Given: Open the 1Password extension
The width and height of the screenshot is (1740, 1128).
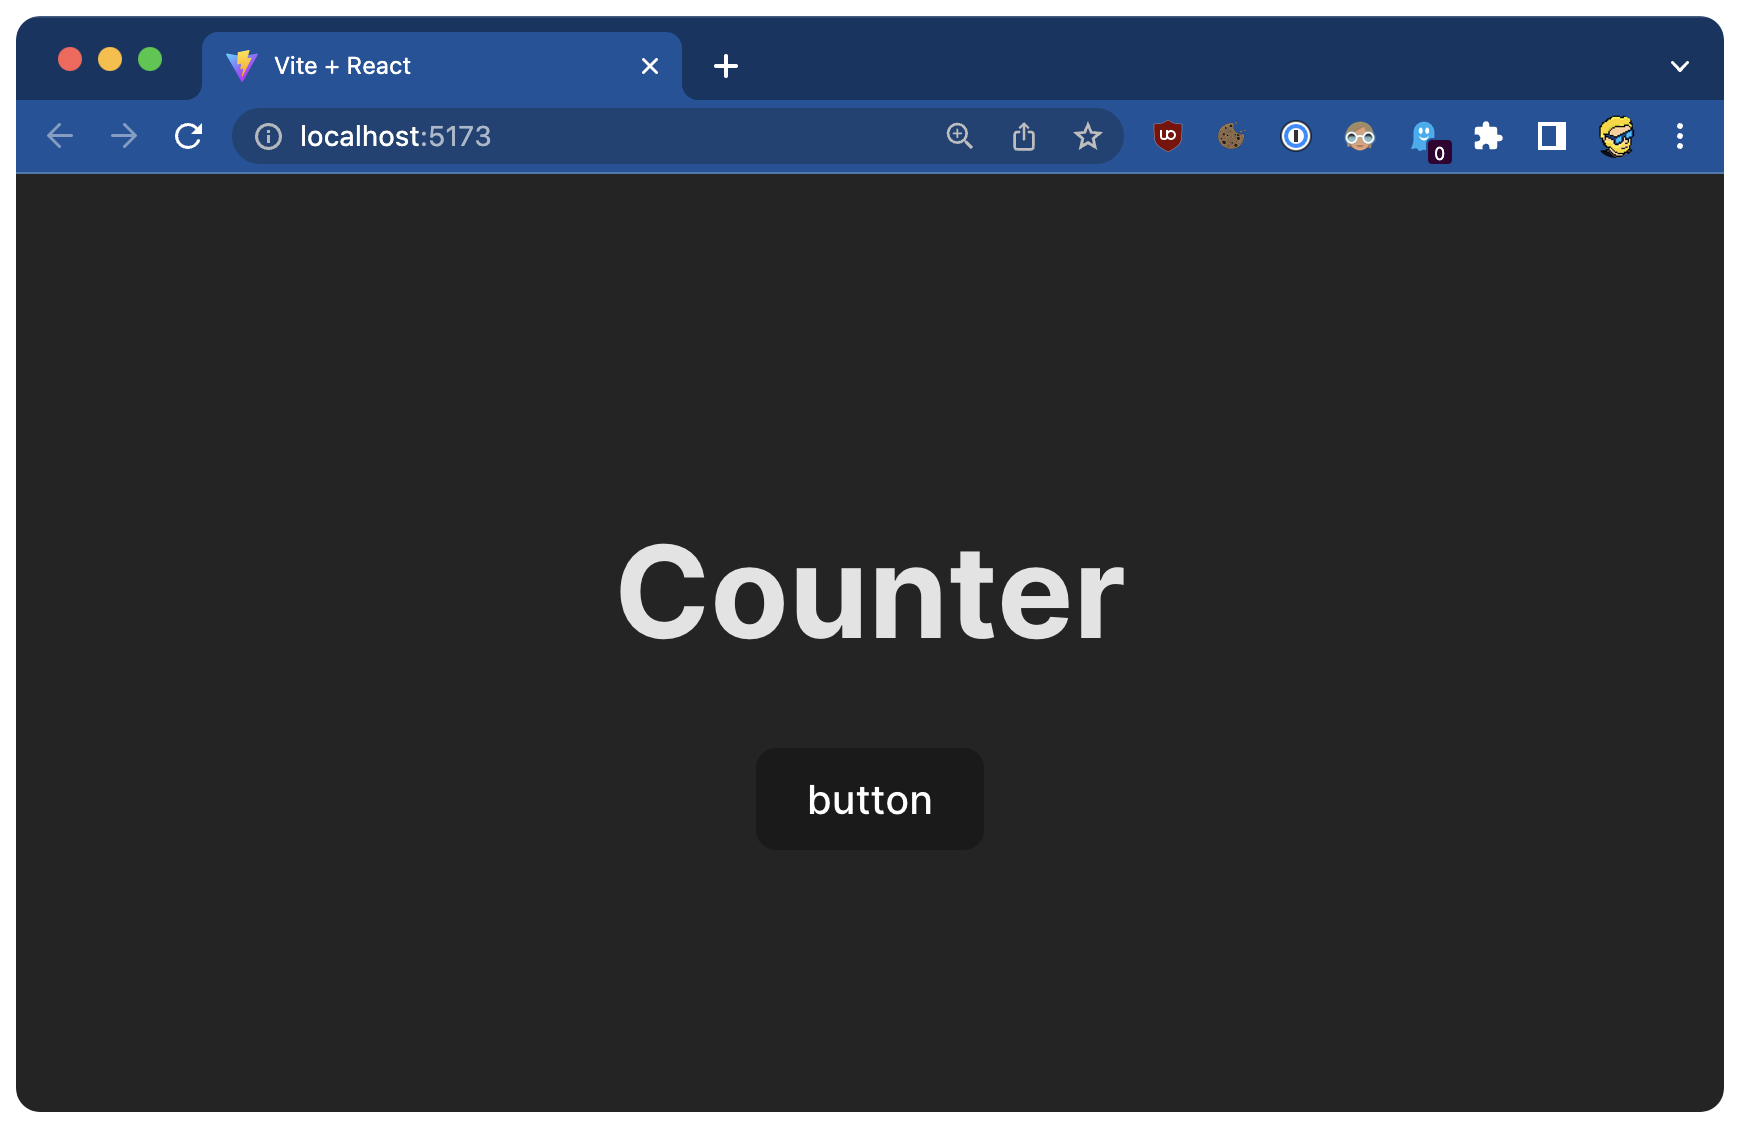Looking at the screenshot, I should [1295, 136].
